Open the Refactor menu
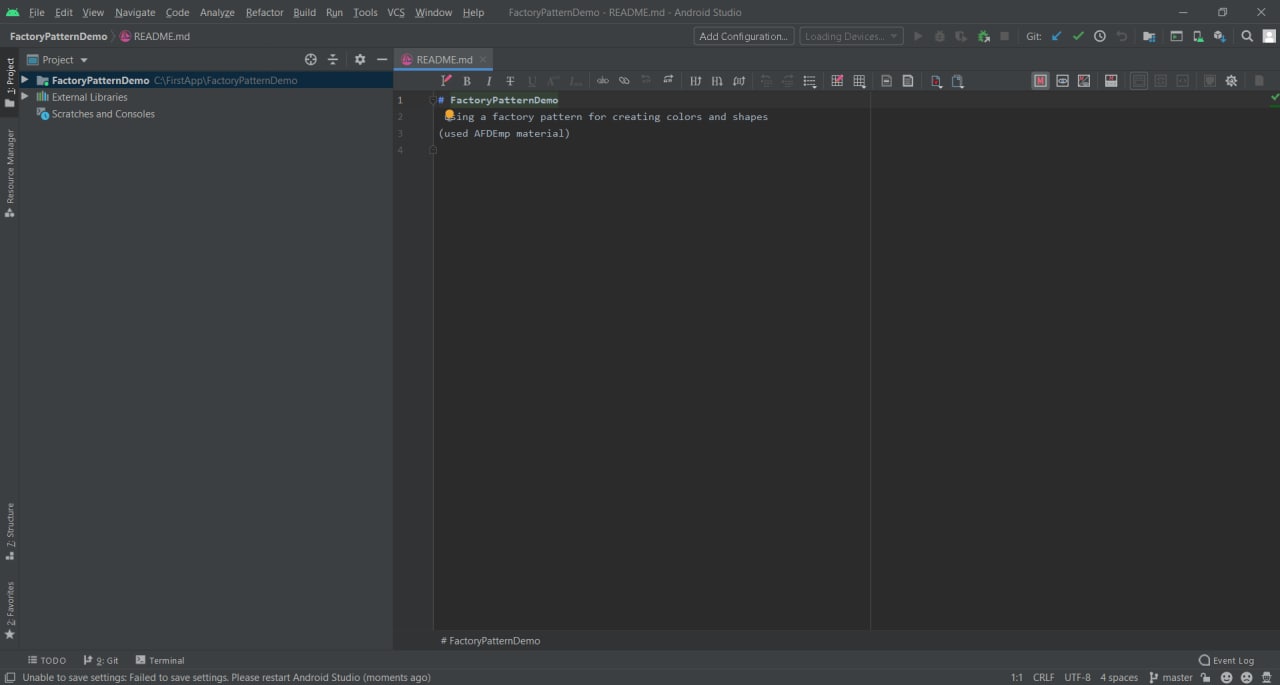 264,12
